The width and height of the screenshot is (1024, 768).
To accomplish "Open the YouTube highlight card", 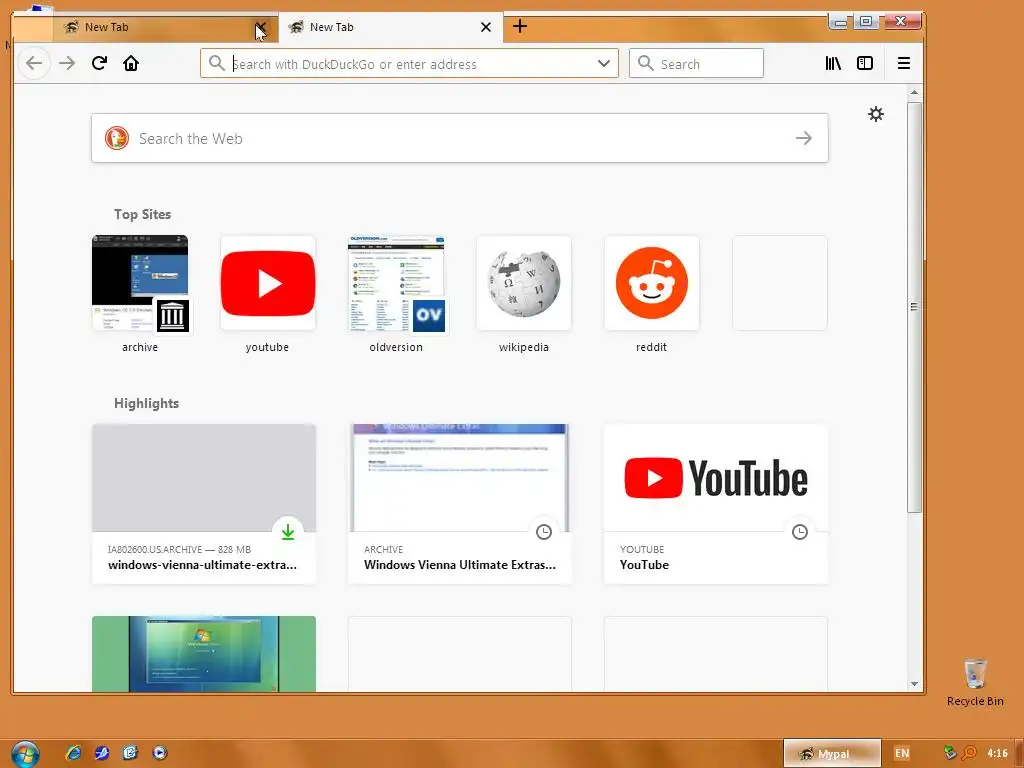I will (716, 504).
